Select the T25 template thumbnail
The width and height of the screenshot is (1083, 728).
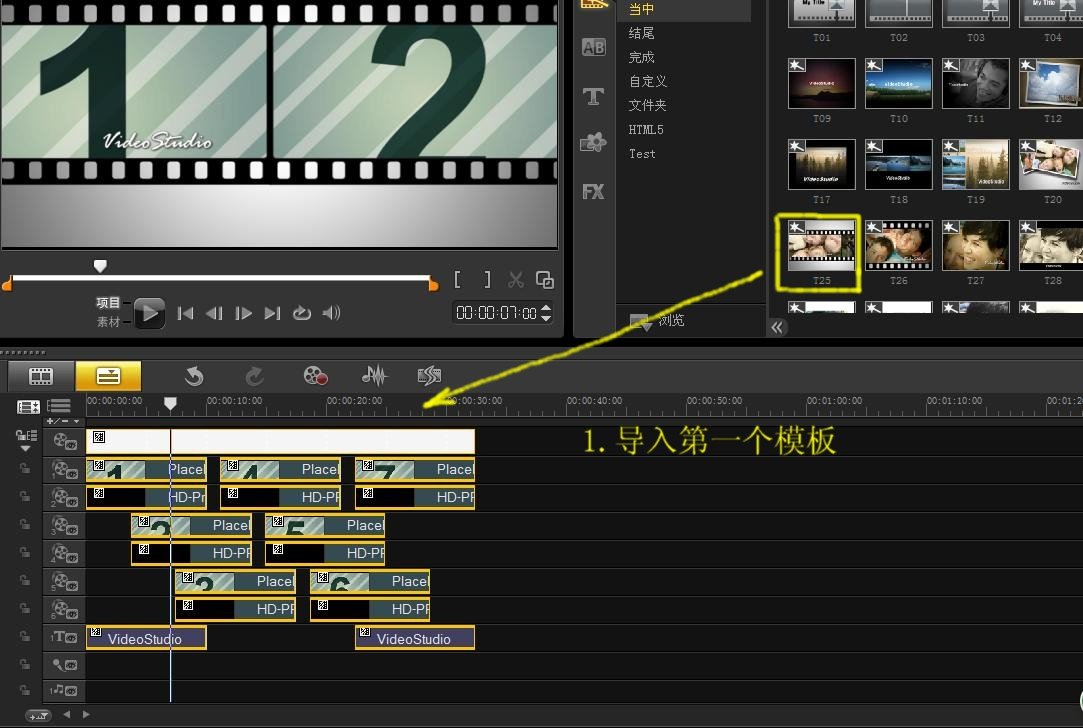pyautogui.click(x=821, y=246)
